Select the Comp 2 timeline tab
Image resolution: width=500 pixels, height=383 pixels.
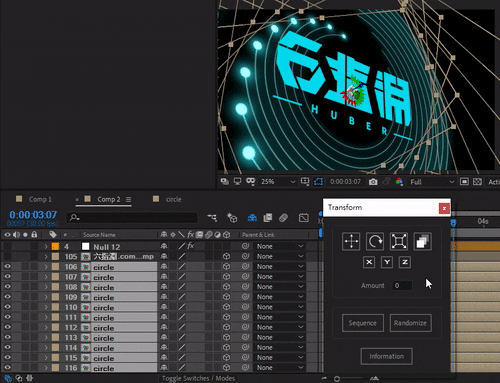click(x=109, y=199)
